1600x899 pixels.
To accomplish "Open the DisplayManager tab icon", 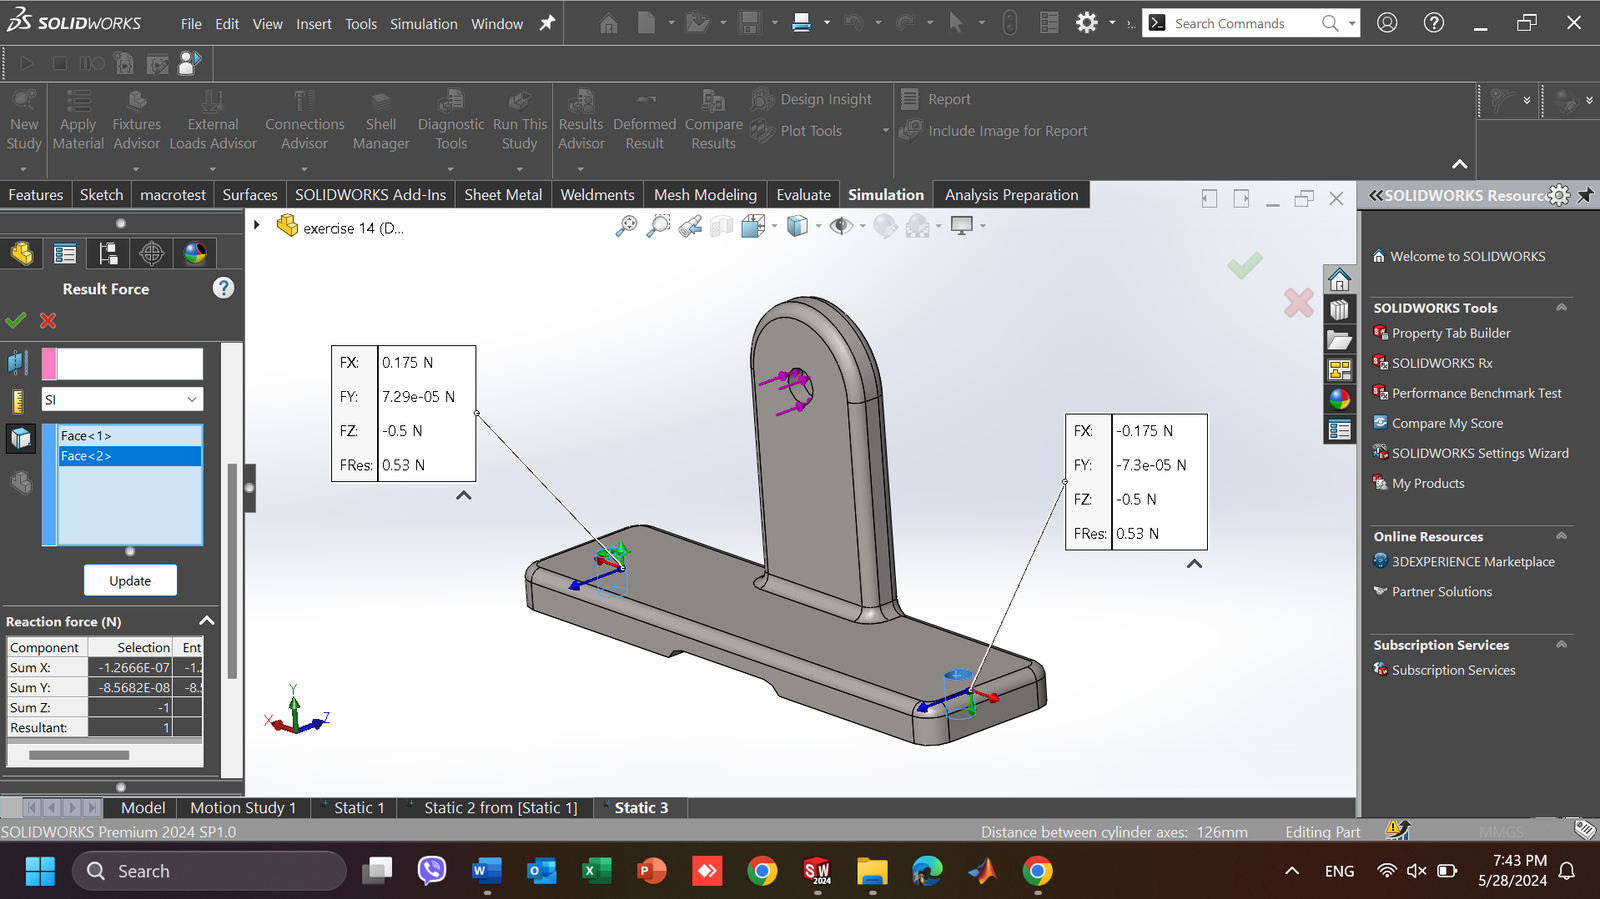I will [x=195, y=254].
